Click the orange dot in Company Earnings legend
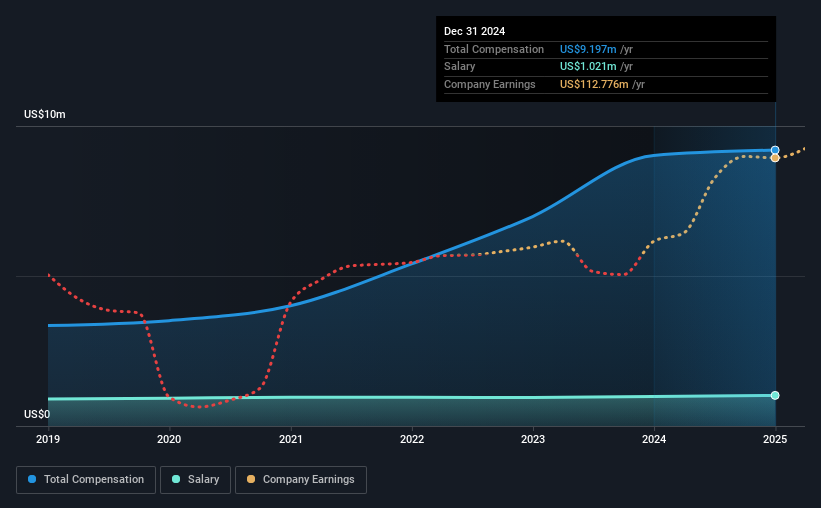 coord(251,479)
